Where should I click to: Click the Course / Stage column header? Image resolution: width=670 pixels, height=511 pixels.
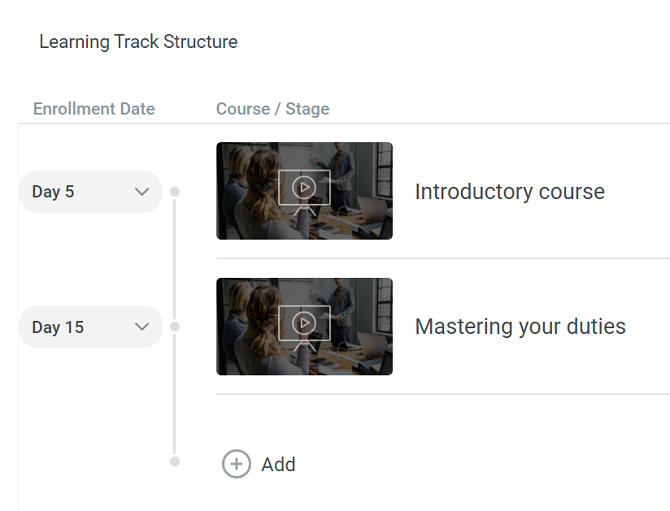(x=273, y=109)
